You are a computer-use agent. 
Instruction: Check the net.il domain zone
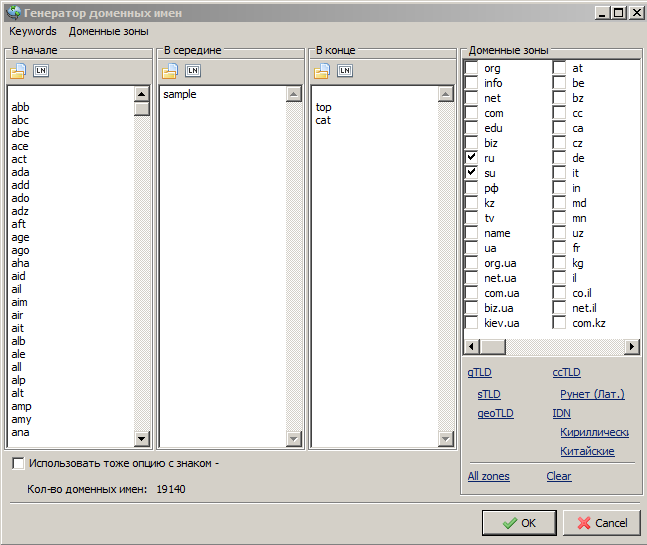pyautogui.click(x=559, y=308)
